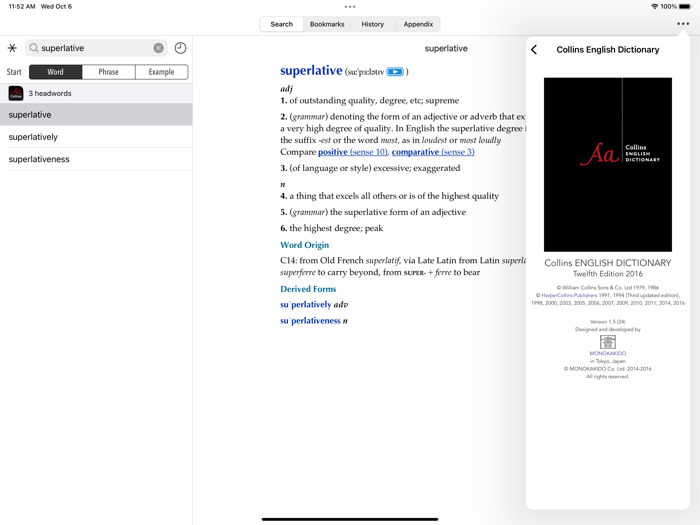This screenshot has width=700, height=525.
Task: Tap the time in the status bar
Action: (22, 7)
